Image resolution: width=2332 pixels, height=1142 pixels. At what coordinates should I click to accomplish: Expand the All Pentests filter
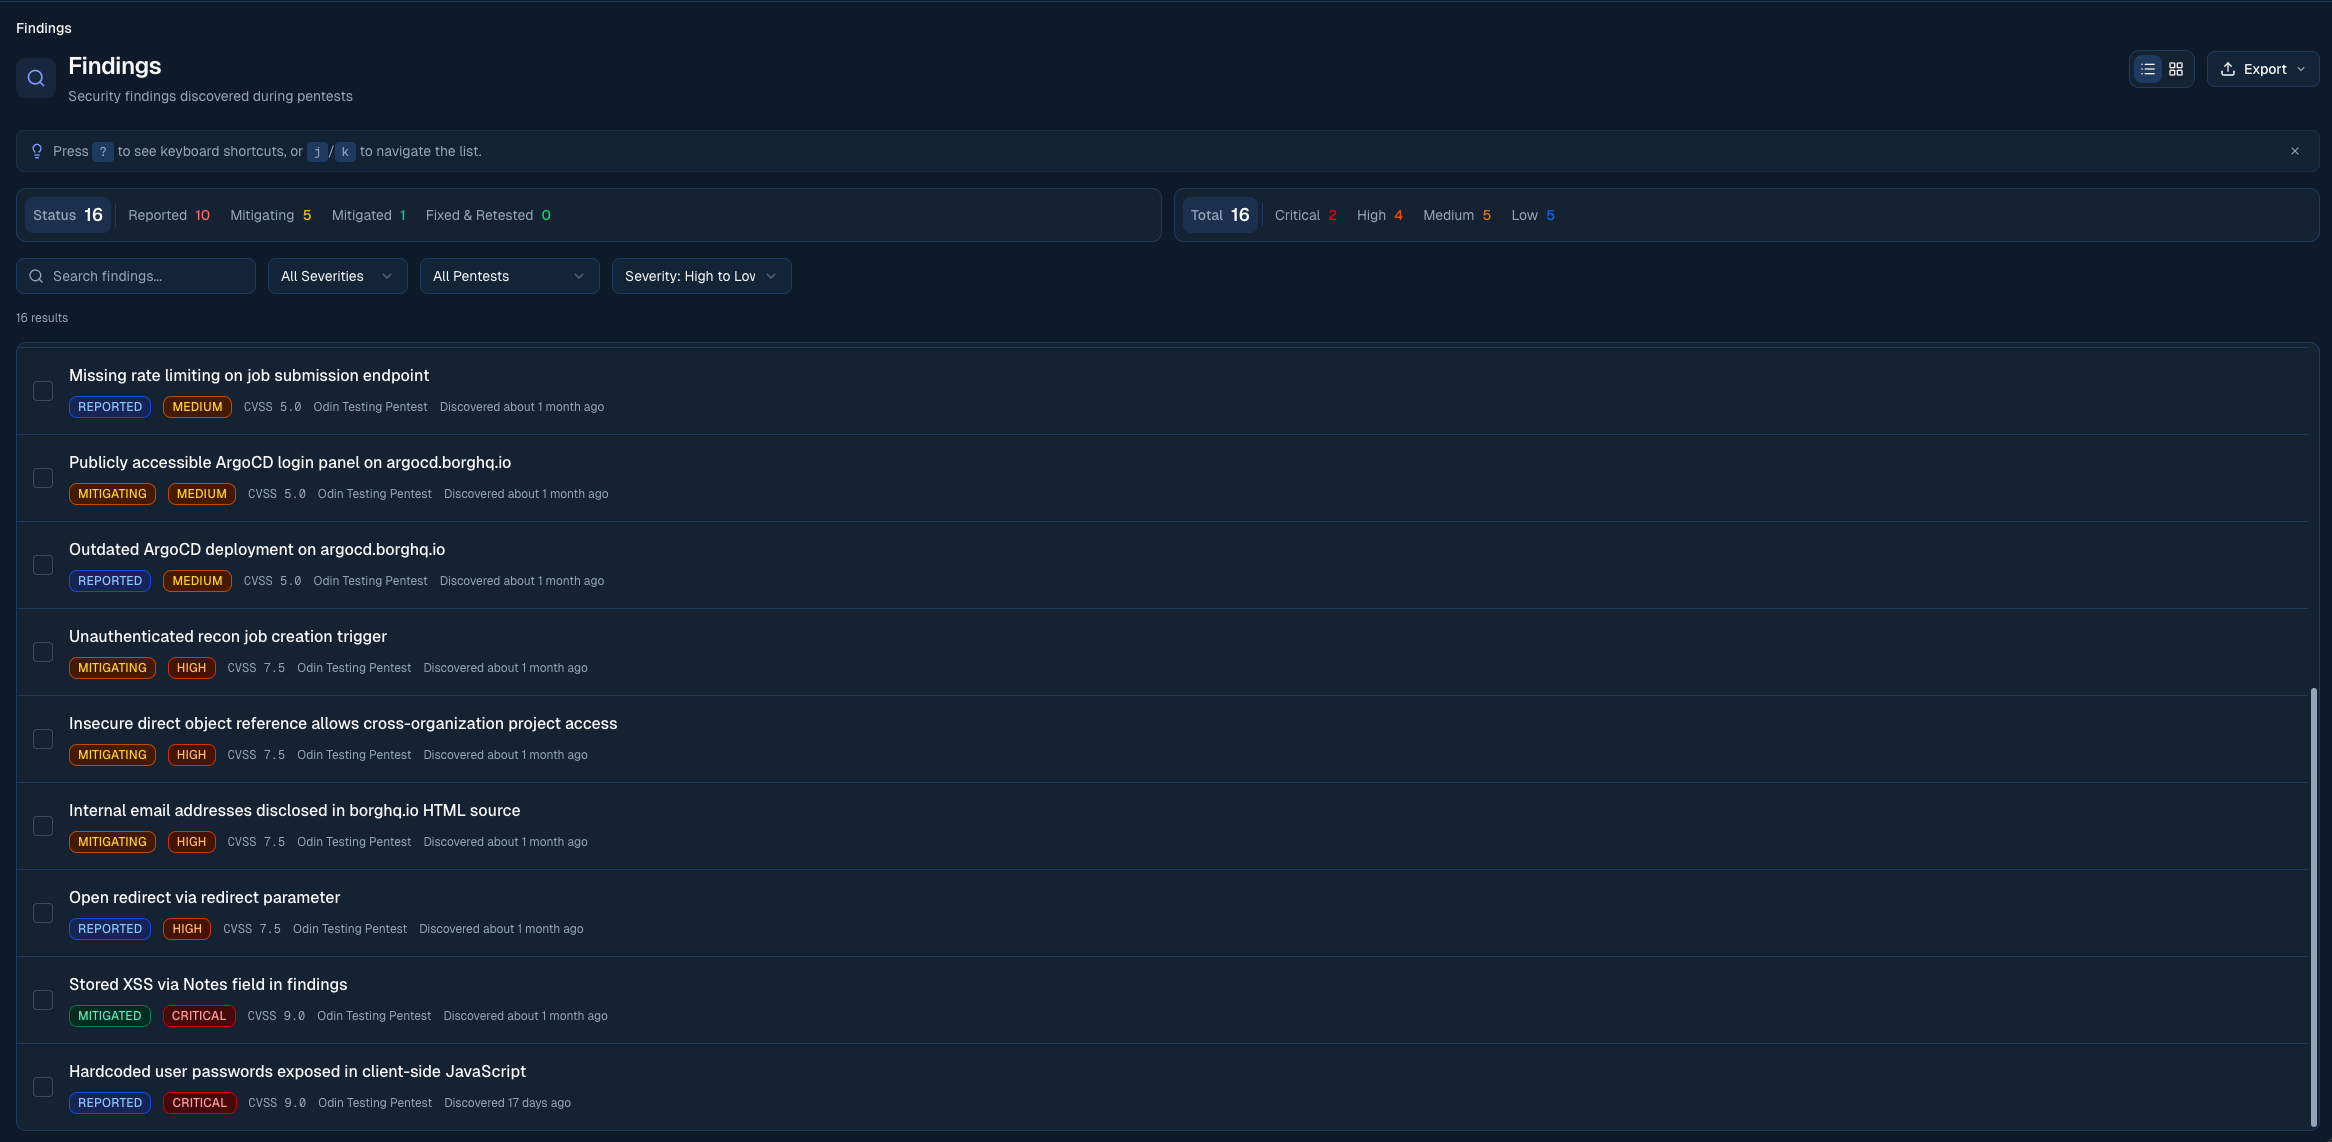pos(509,275)
